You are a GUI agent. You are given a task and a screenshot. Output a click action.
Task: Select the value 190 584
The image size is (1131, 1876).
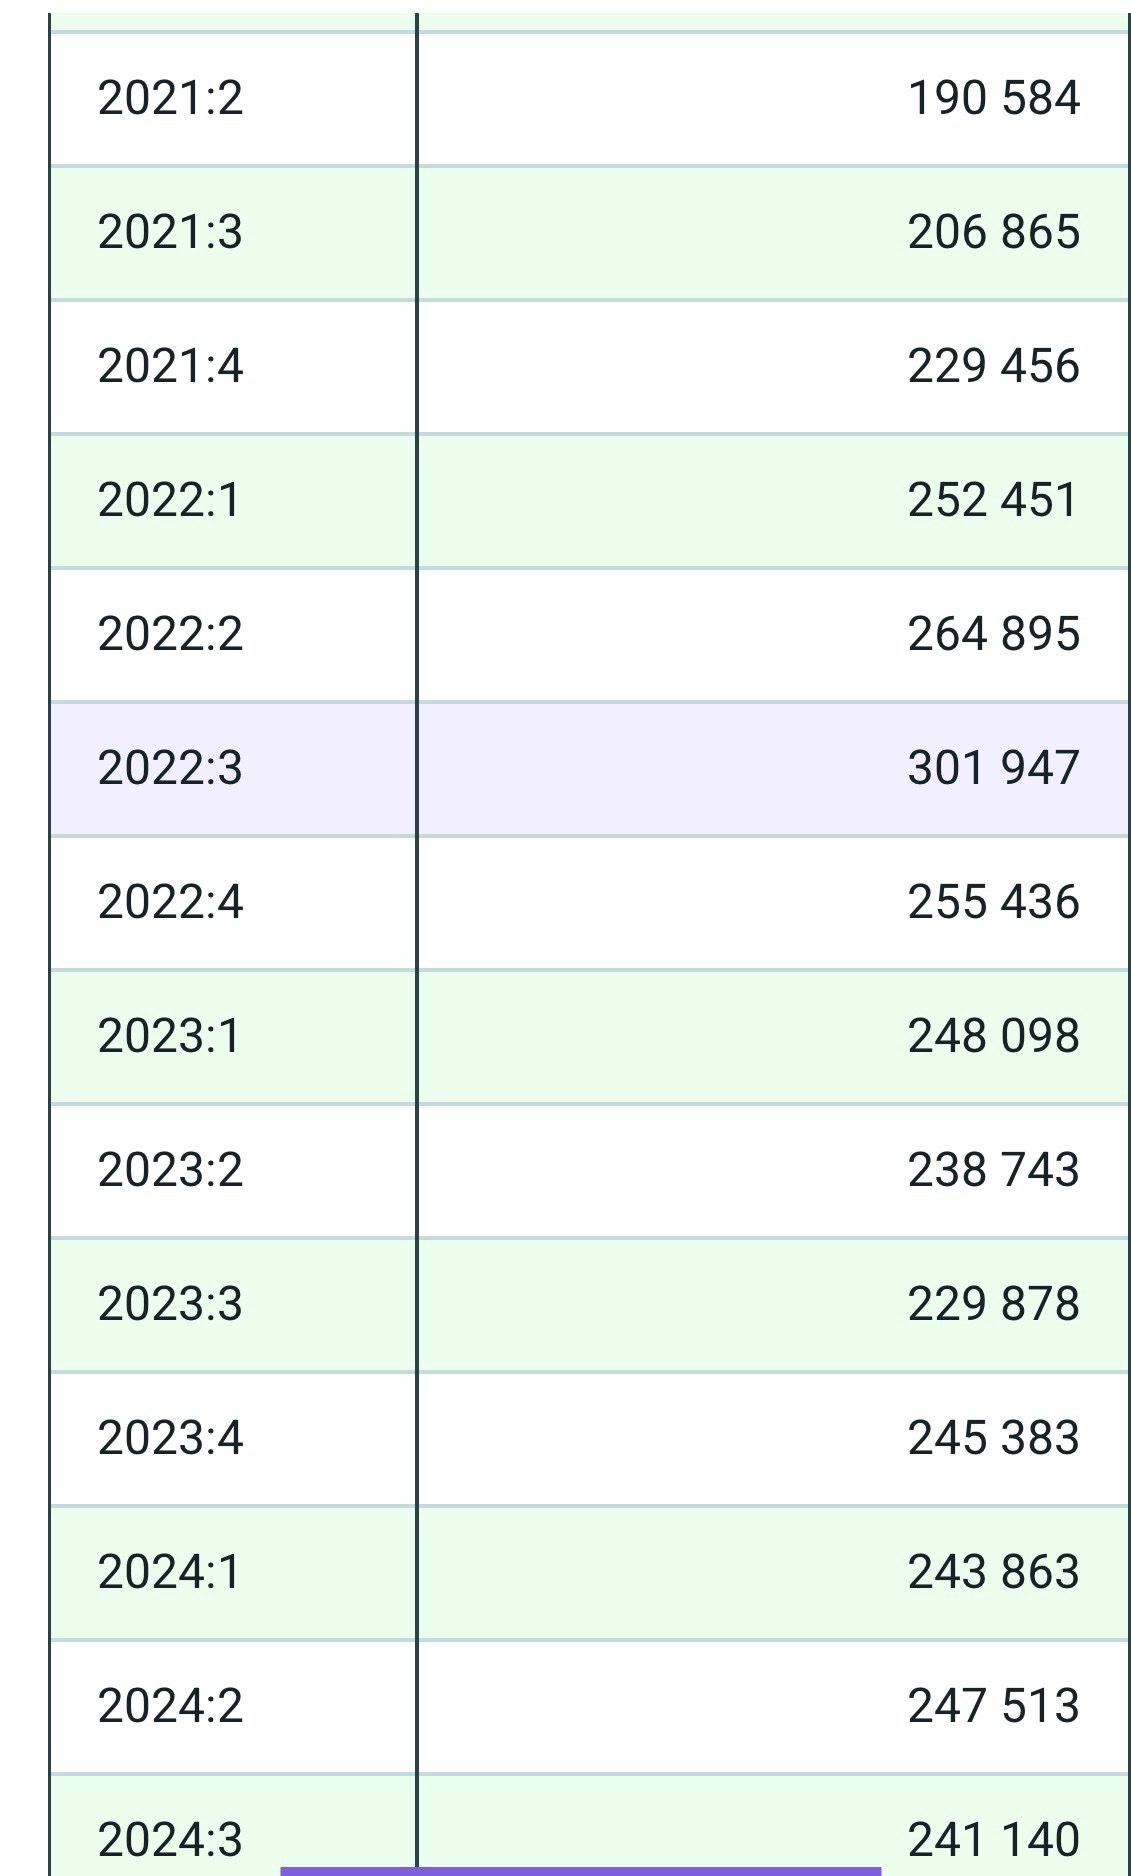point(993,98)
